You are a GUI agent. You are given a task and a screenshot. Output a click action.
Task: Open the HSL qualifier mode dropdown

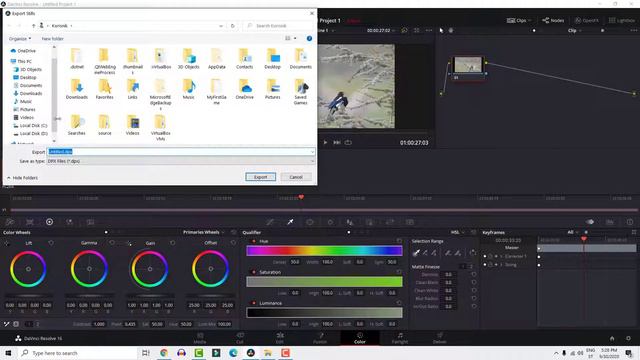click(458, 232)
